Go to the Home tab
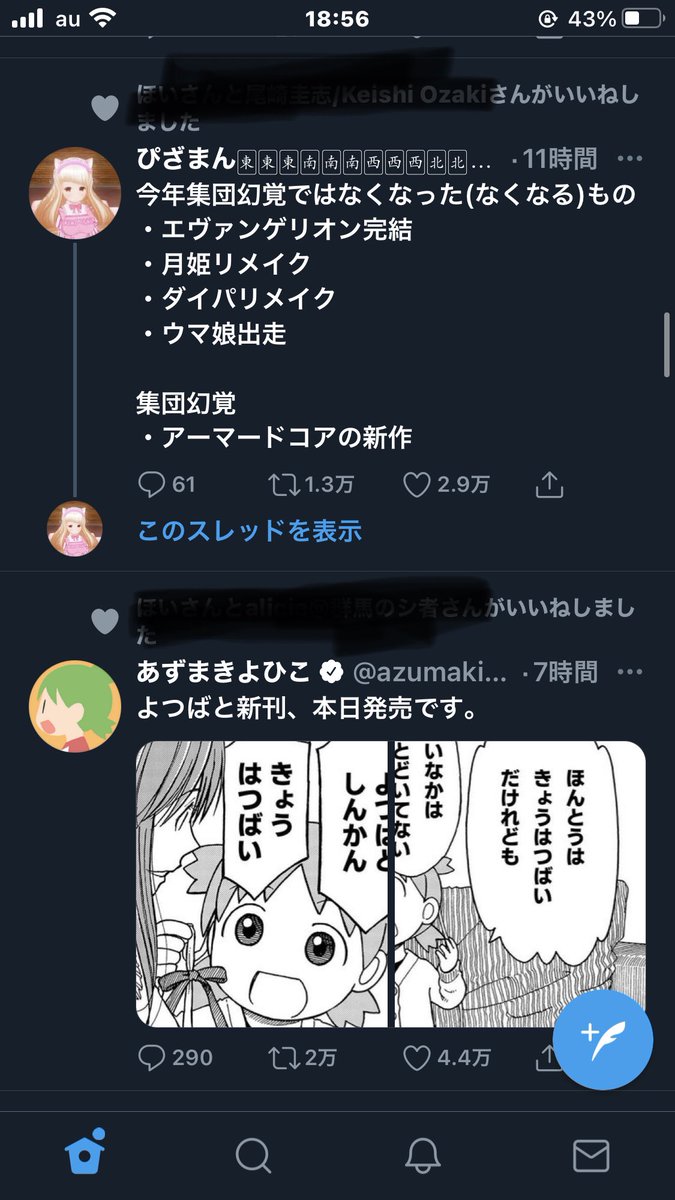Viewport: 675px width, 1200px height. 86,1155
